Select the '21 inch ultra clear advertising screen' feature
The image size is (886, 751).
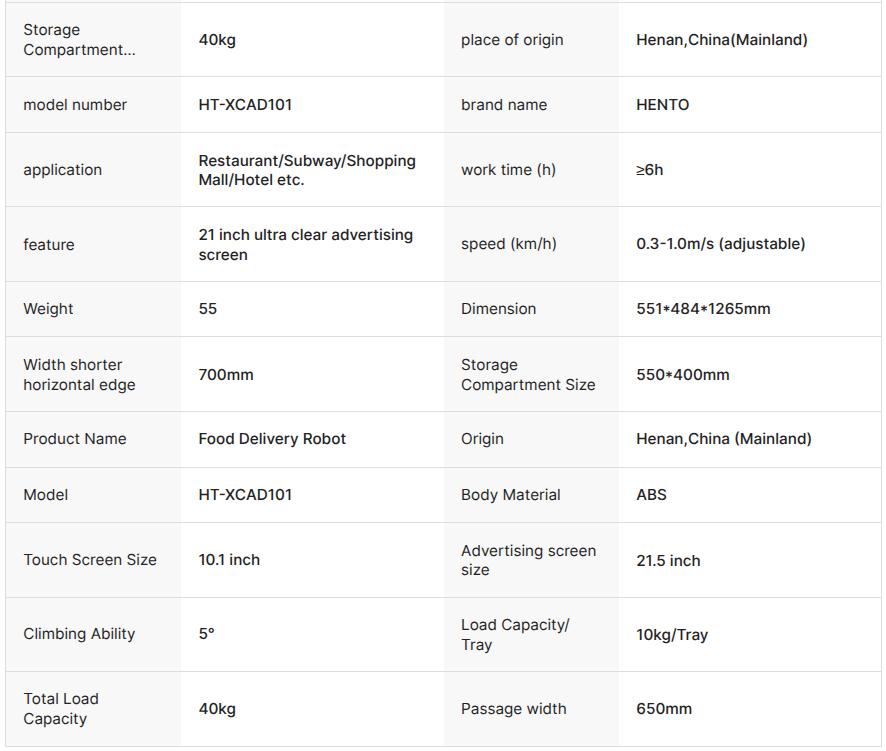306,244
